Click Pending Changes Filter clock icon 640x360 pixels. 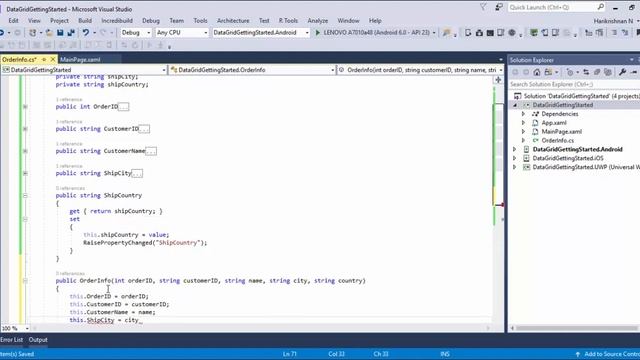(570, 72)
